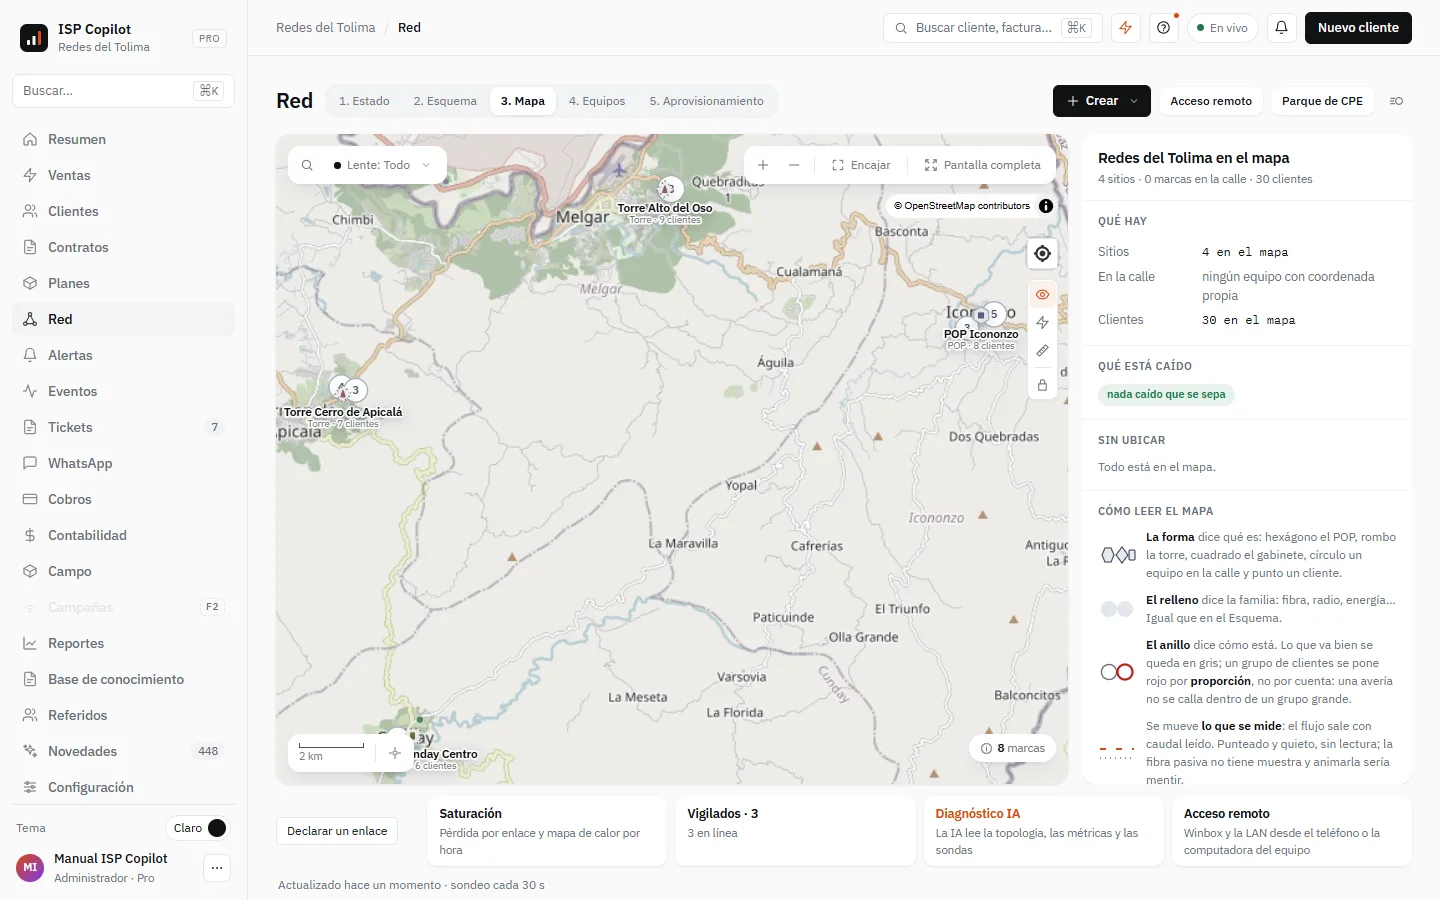Click the Acceso remoto button

point(1211,101)
